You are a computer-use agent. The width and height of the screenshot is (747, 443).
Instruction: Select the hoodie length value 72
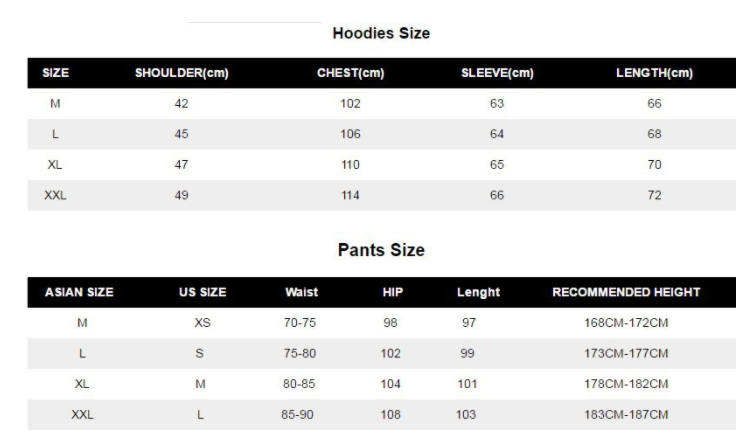tap(654, 196)
